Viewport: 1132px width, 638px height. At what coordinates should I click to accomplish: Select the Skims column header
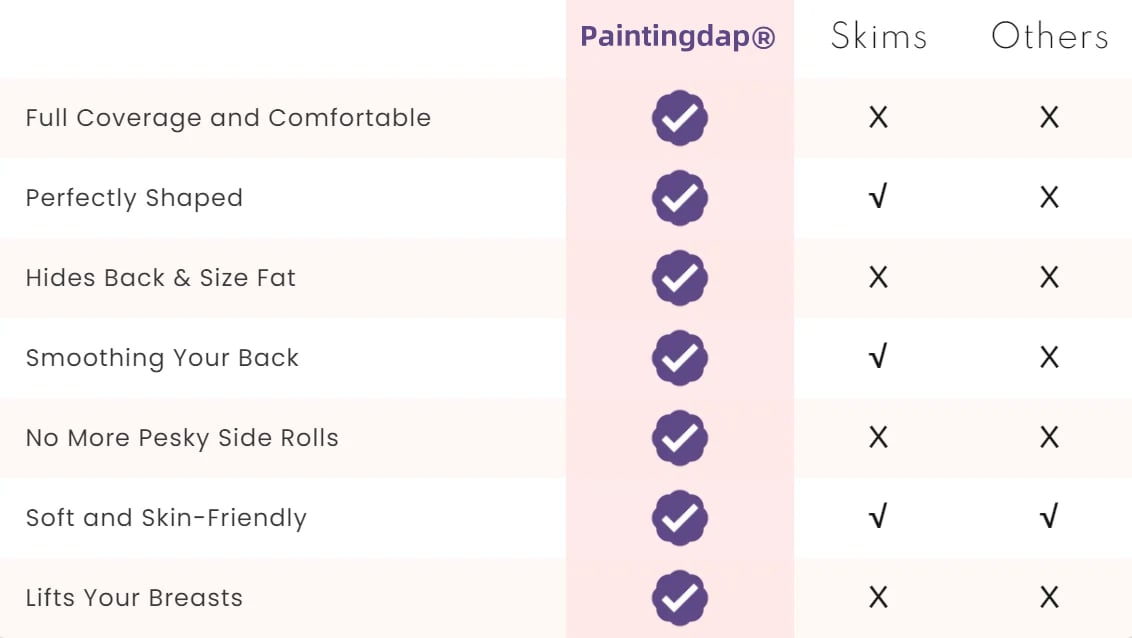(879, 35)
